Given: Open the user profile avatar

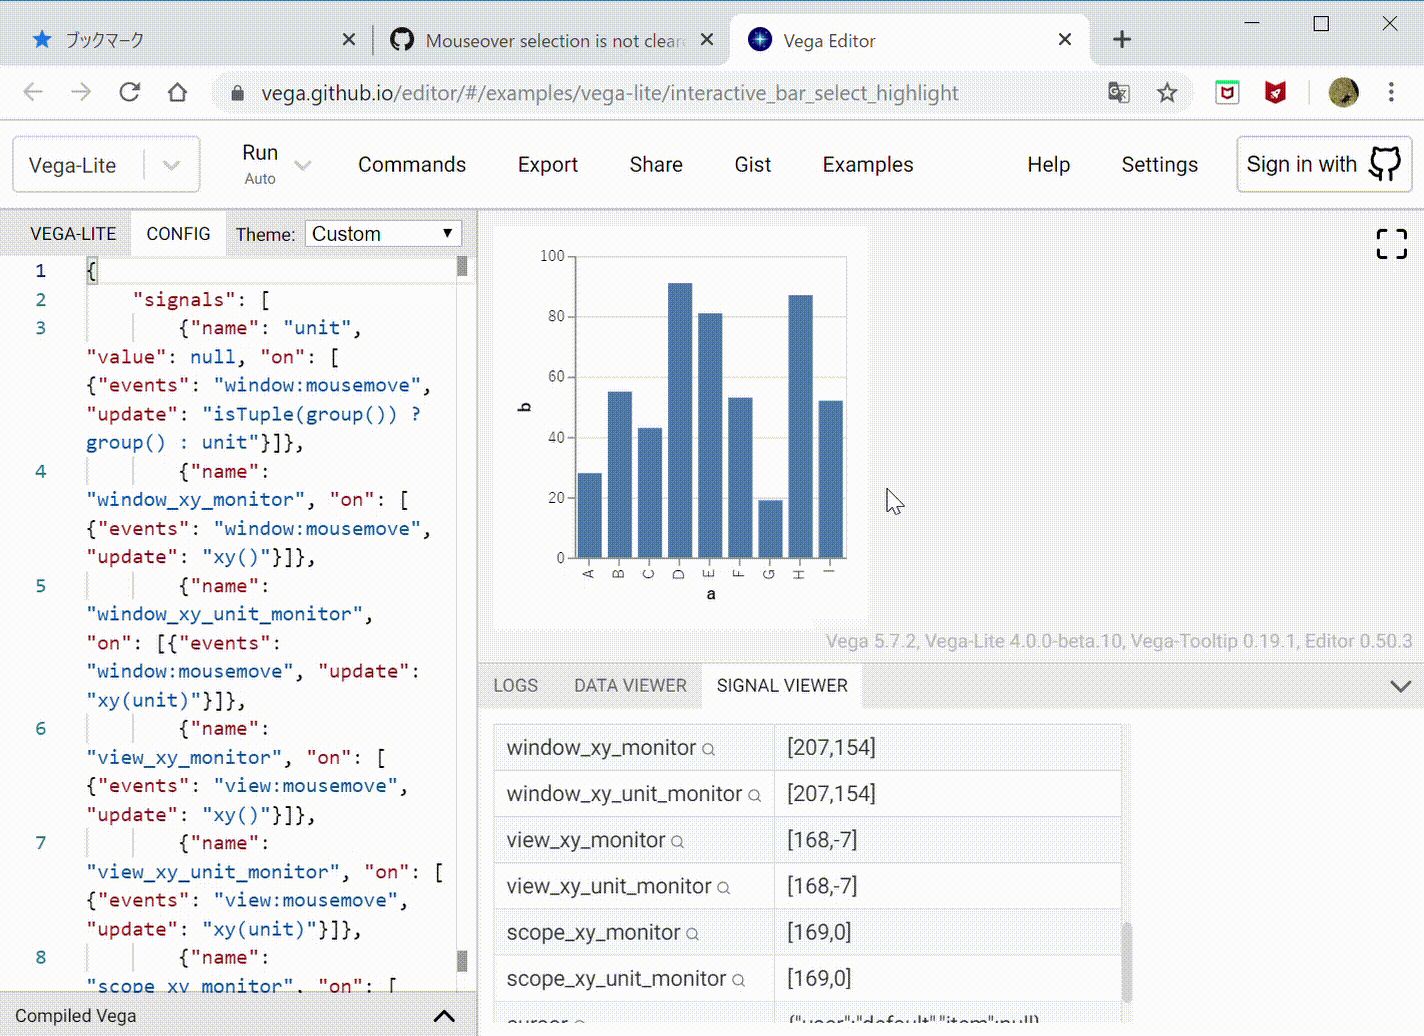Looking at the screenshot, I should pos(1343,92).
